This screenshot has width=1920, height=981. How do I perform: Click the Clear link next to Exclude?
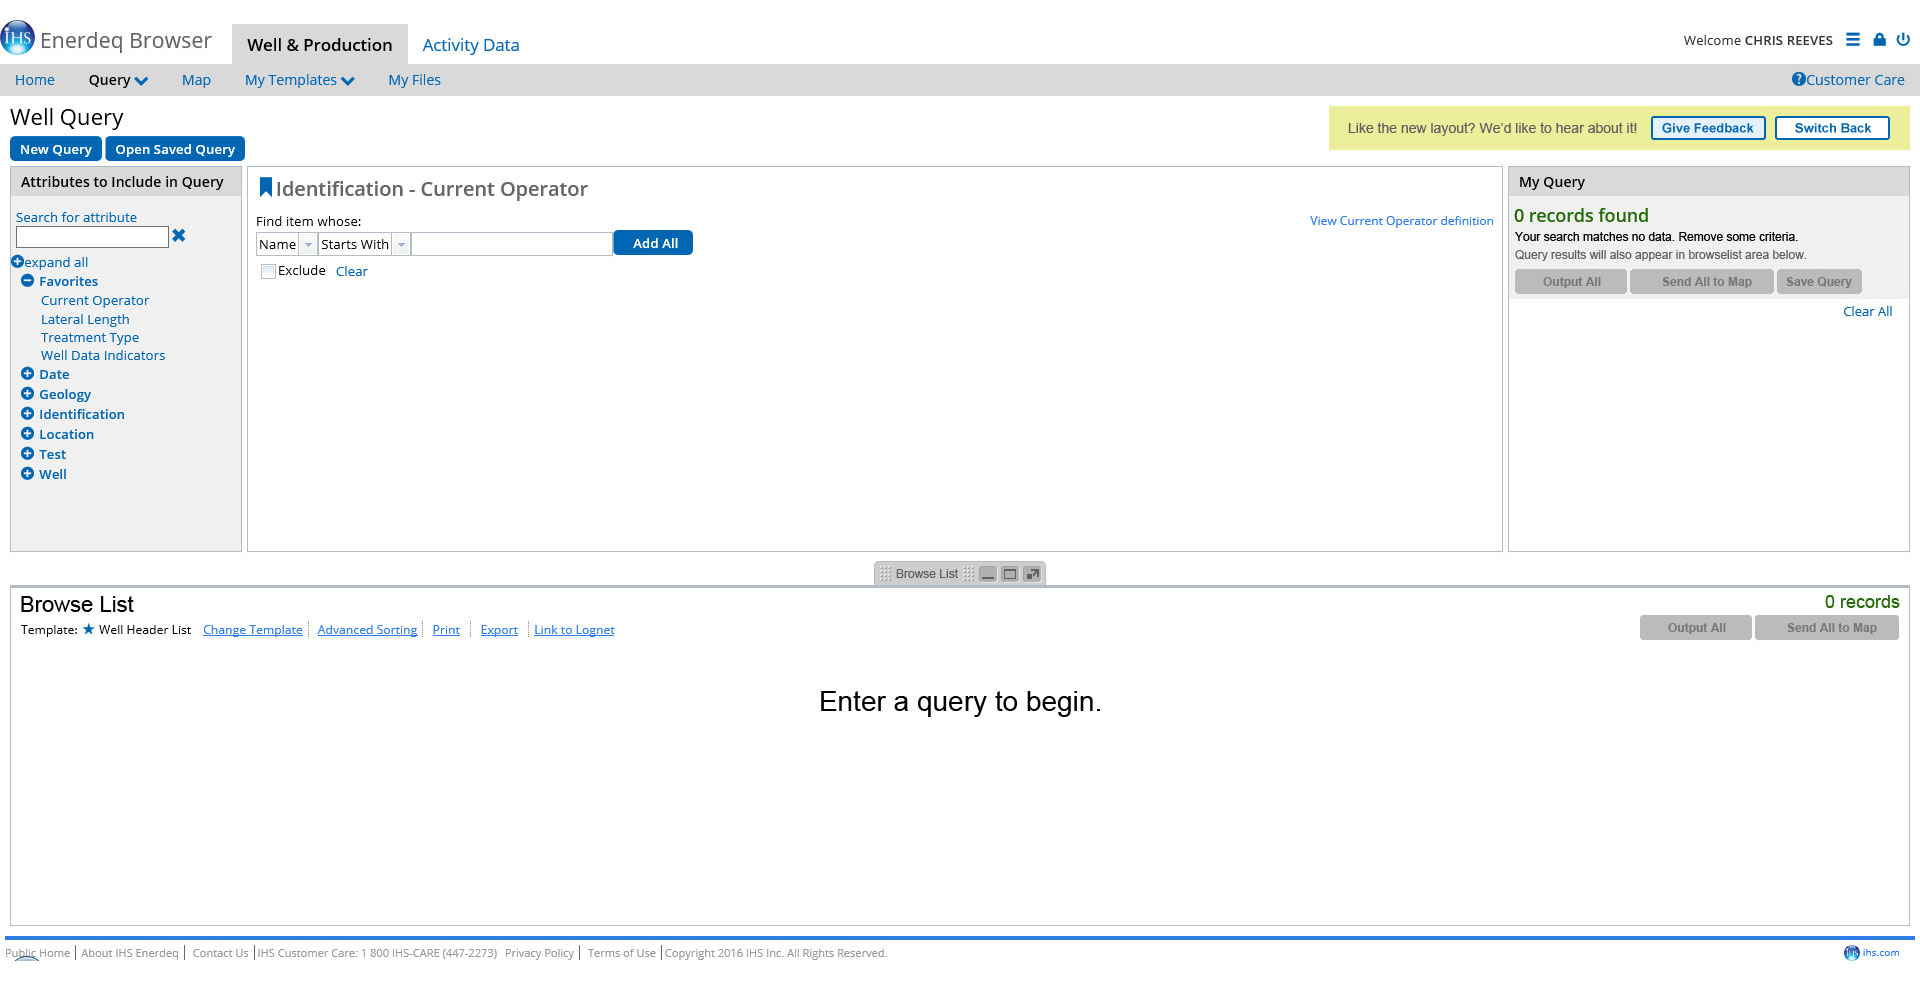click(x=351, y=271)
